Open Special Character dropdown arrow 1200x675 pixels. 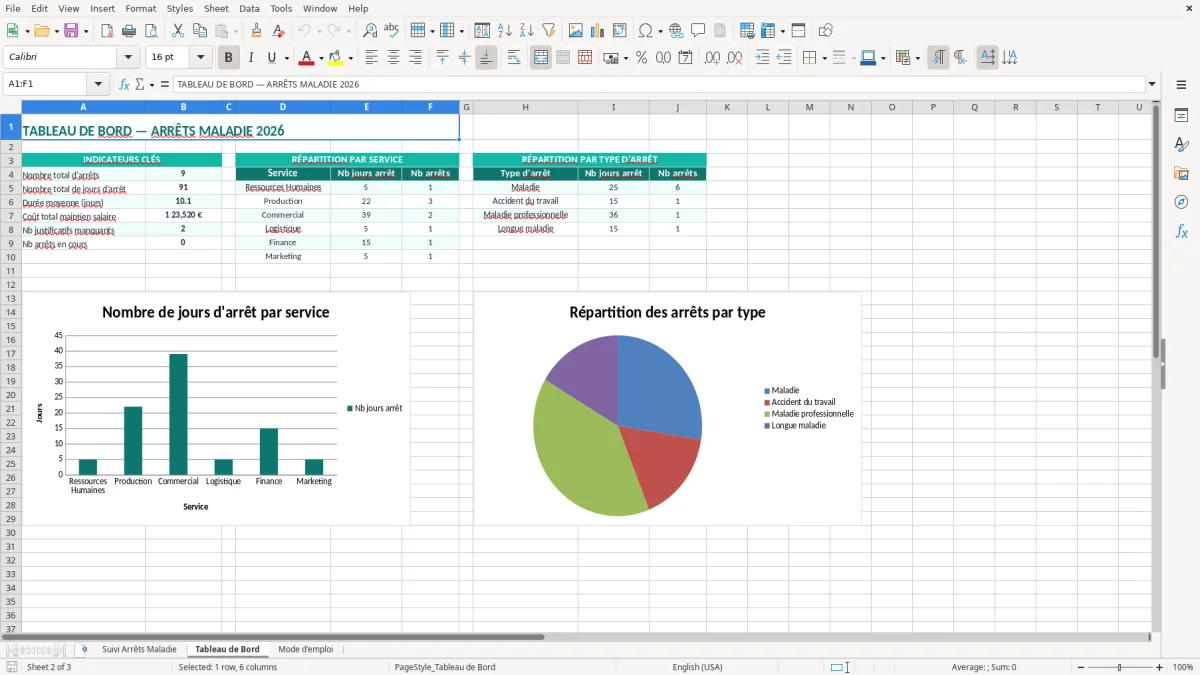(x=659, y=31)
